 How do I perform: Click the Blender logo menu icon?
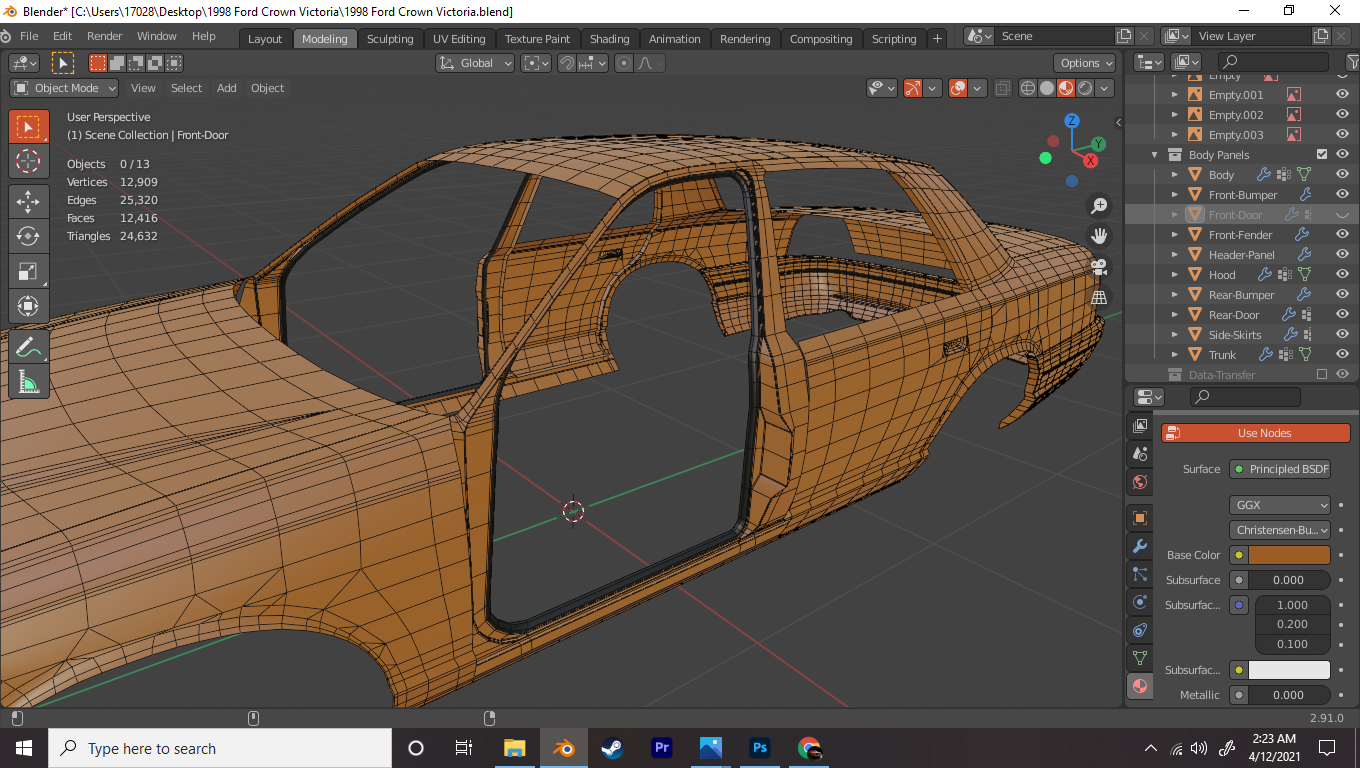tap(6, 36)
